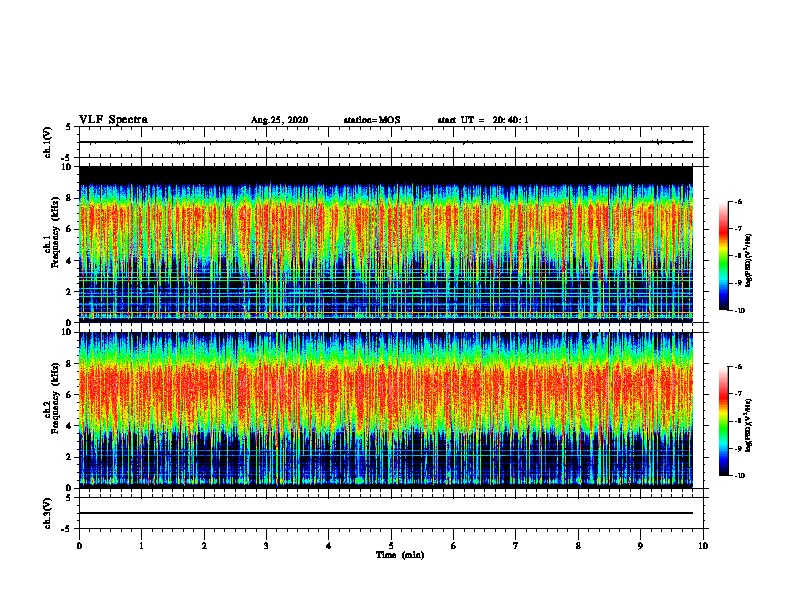Click the "8" minute tick label on time axis
Viewport: 792px width, 612px height.
[578, 546]
